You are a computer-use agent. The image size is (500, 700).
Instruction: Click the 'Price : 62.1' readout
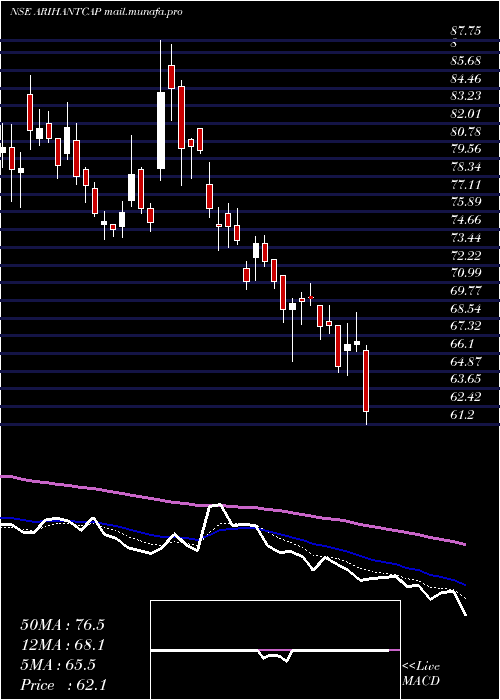point(62,685)
